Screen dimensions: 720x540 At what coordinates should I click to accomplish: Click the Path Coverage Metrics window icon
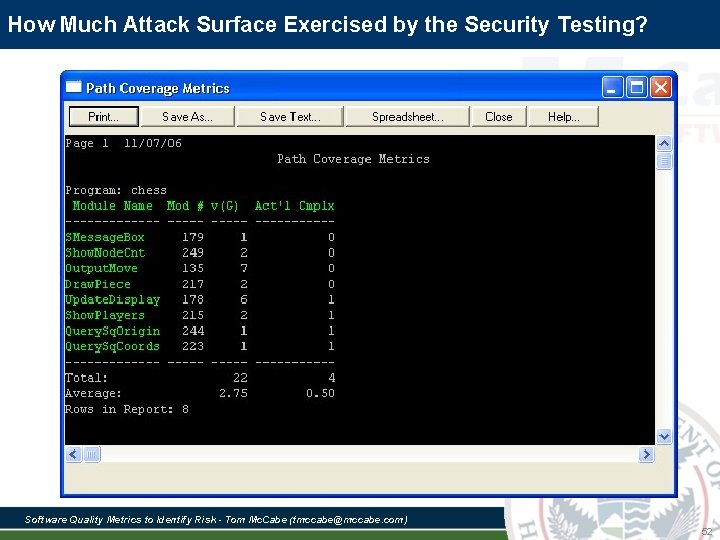click(x=73, y=87)
